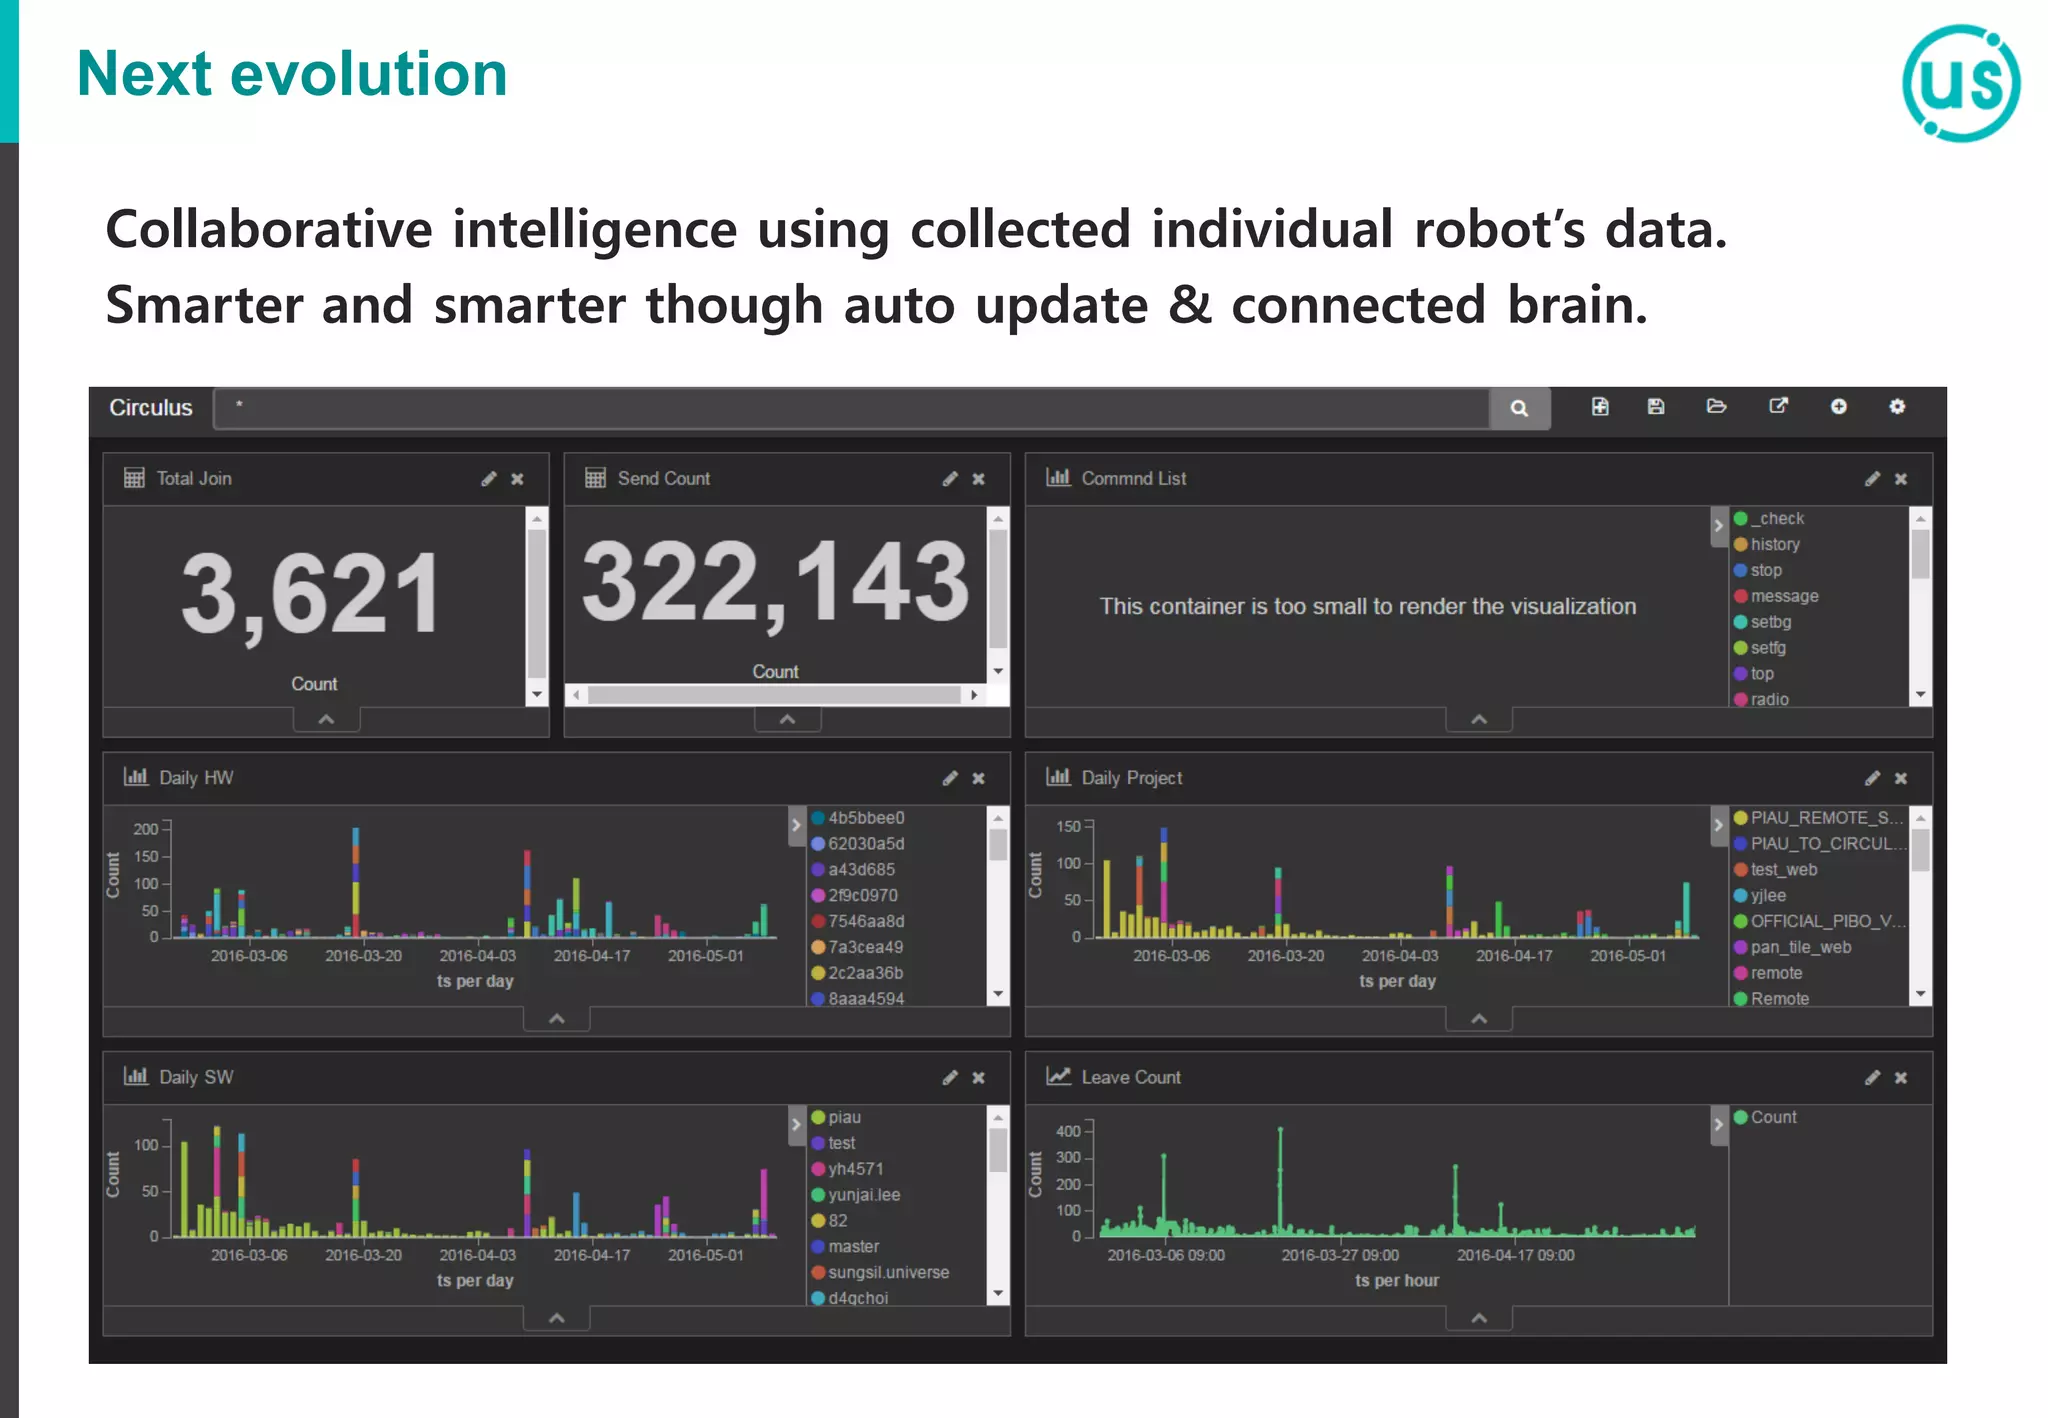This screenshot has height=1418, width=2048.
Task: Click the share dashboard icon
Action: tap(1778, 406)
